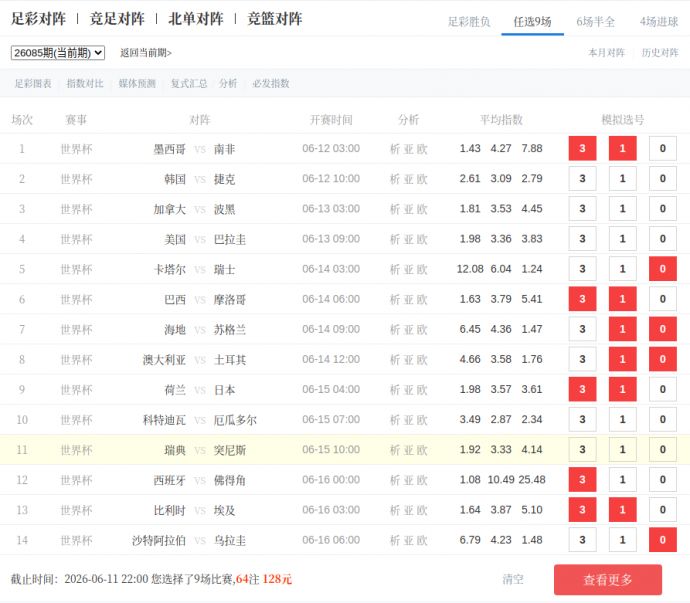The image size is (690, 603).
Task: Click the 查看更多 button
Action: [608, 580]
